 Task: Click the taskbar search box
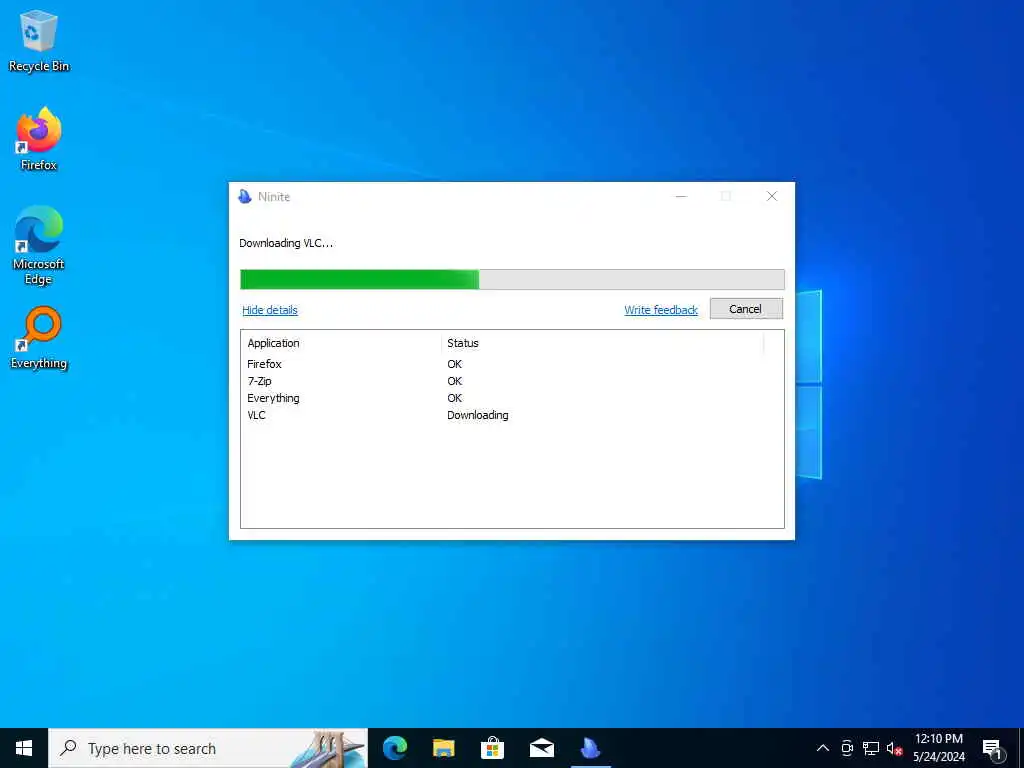208,748
